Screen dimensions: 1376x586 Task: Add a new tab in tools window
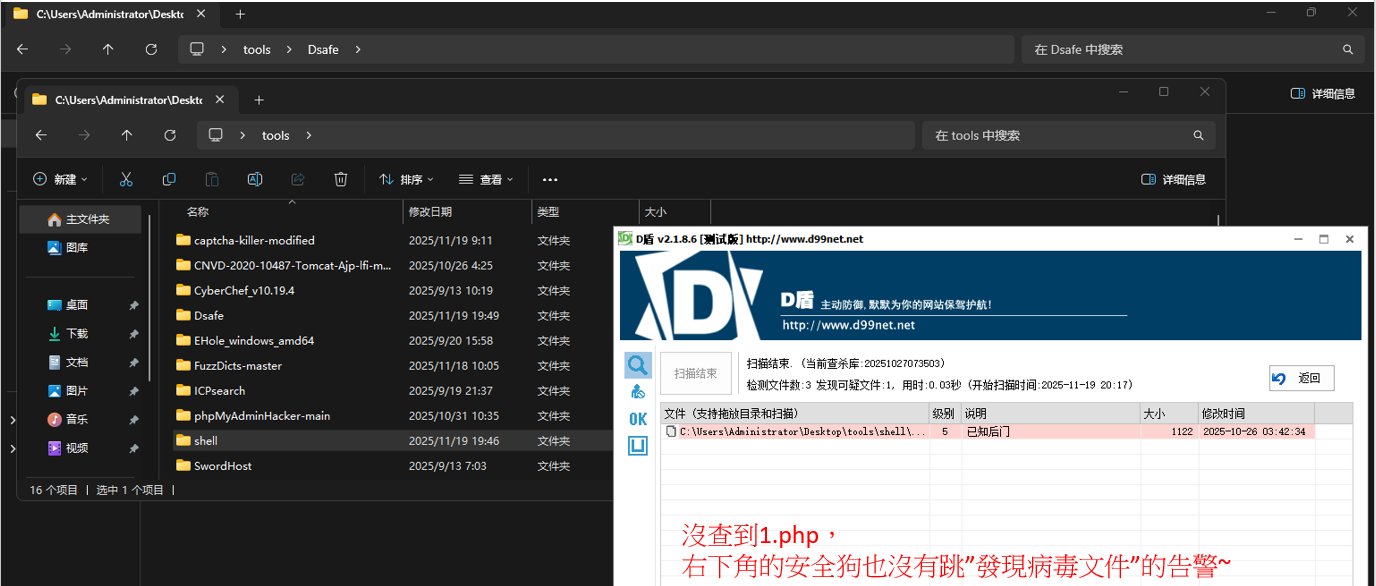click(259, 100)
